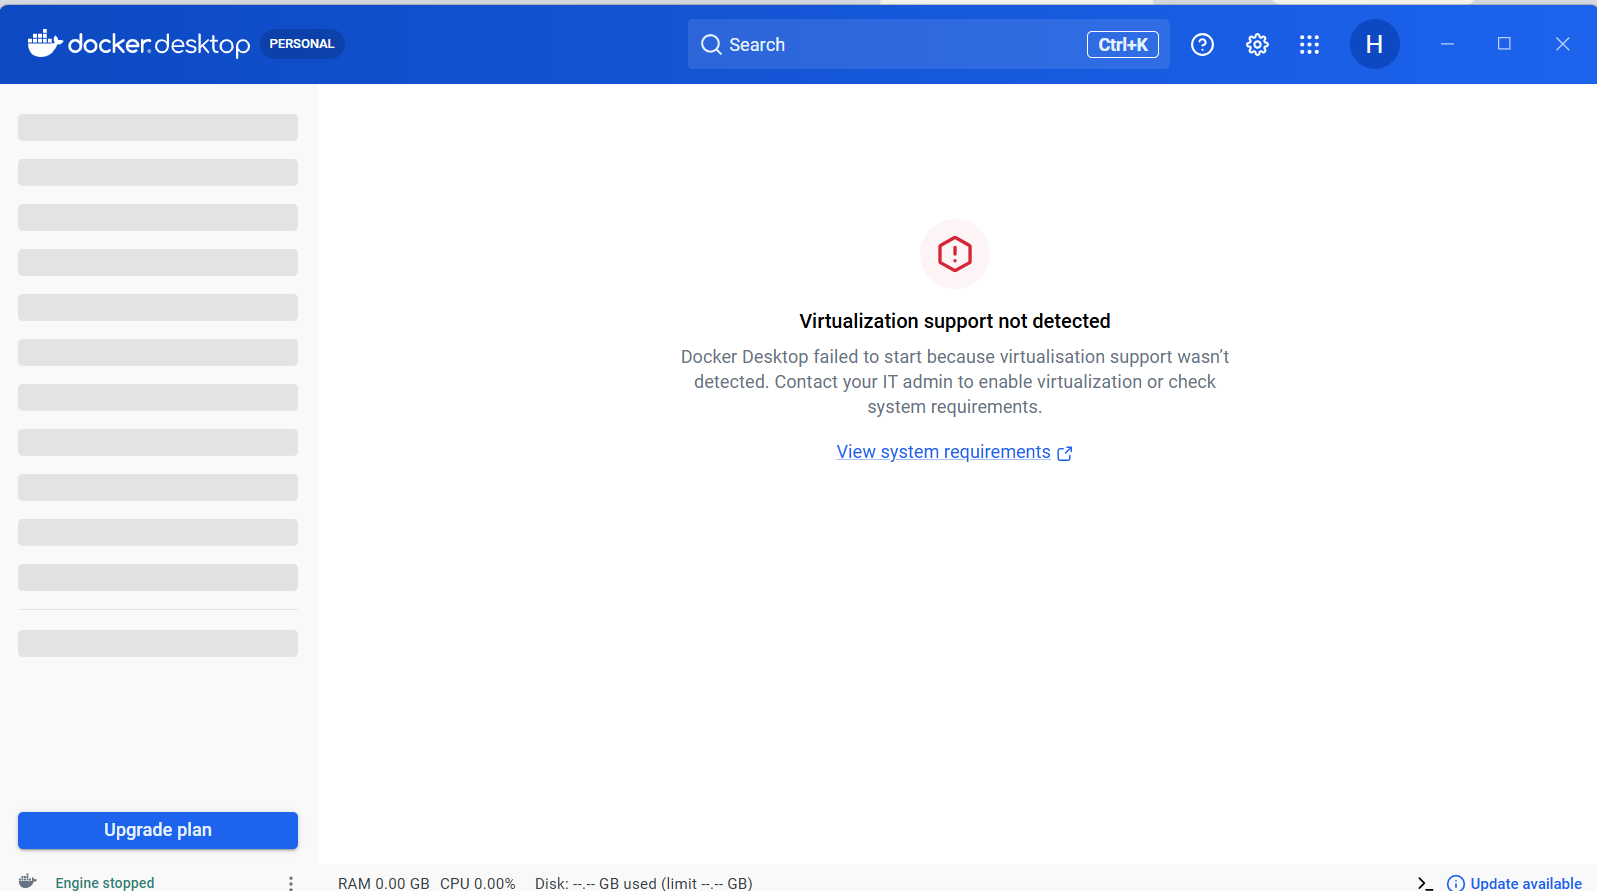
Task: Click the Disk usage readout
Action: 644,883
